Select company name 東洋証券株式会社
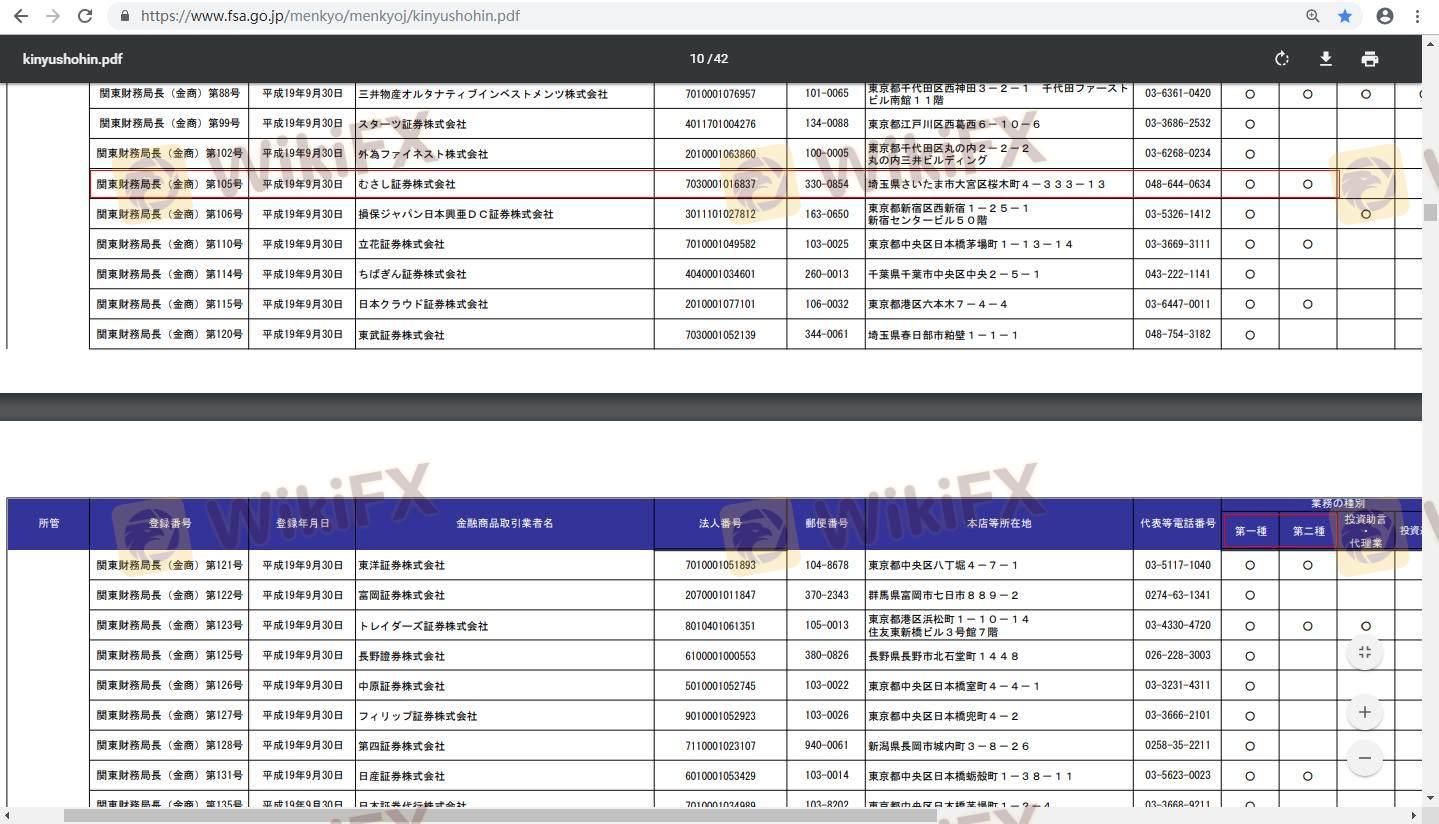 (x=401, y=565)
